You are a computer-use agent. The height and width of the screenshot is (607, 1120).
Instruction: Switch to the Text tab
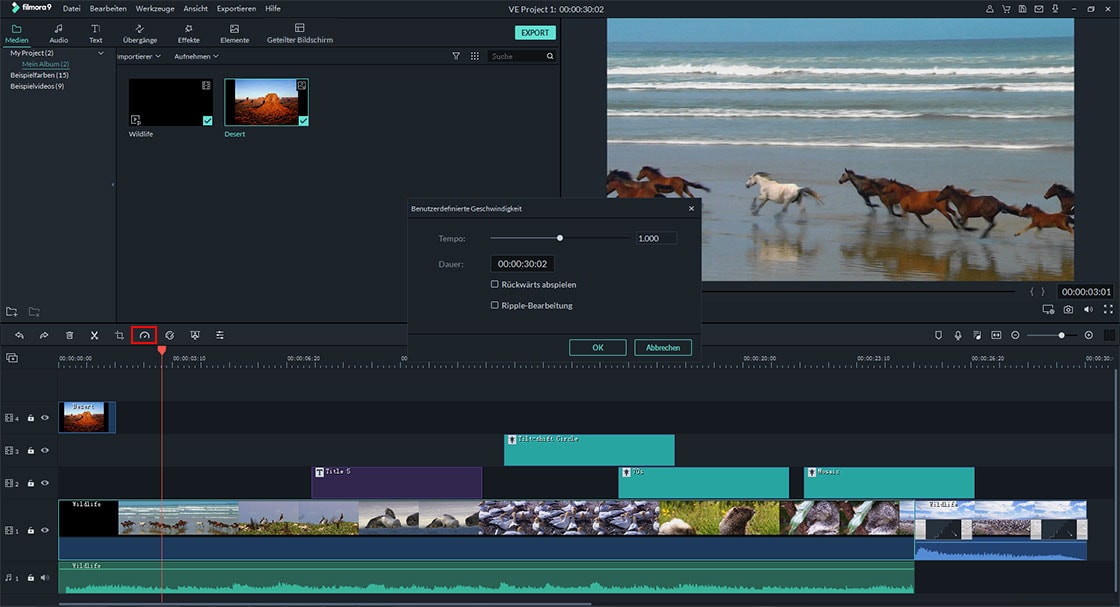tap(95, 34)
